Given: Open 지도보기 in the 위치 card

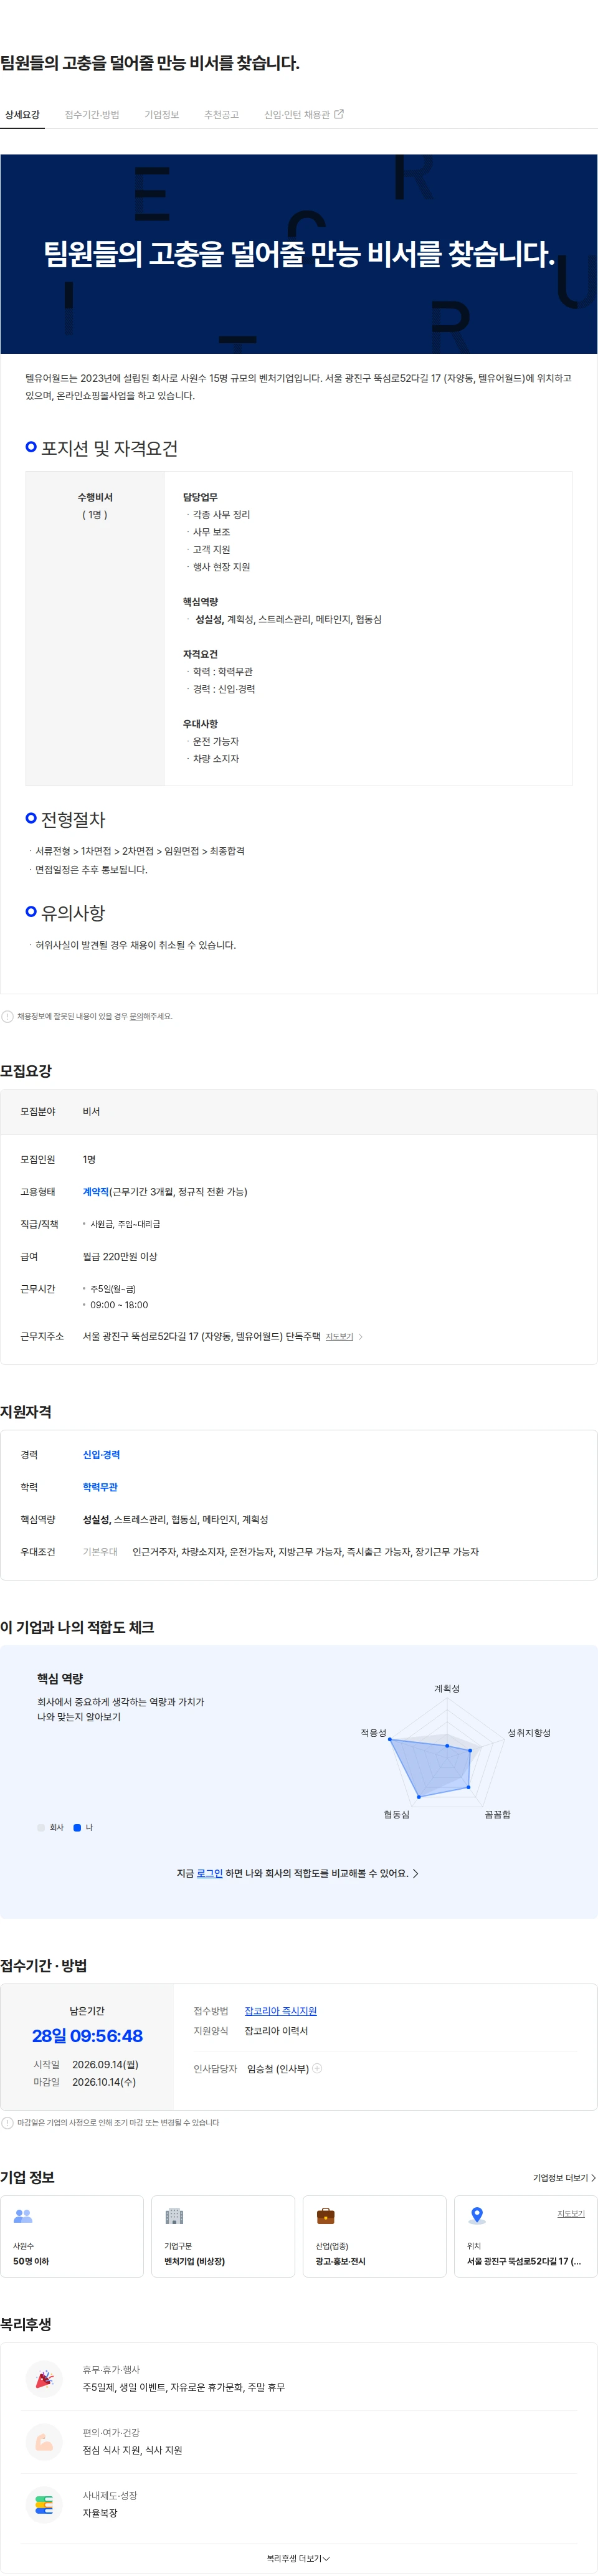Looking at the screenshot, I should [571, 2213].
